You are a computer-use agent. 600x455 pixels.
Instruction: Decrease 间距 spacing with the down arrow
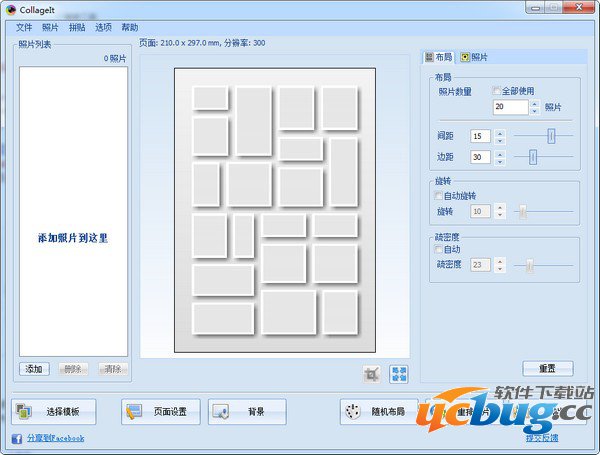click(x=500, y=140)
